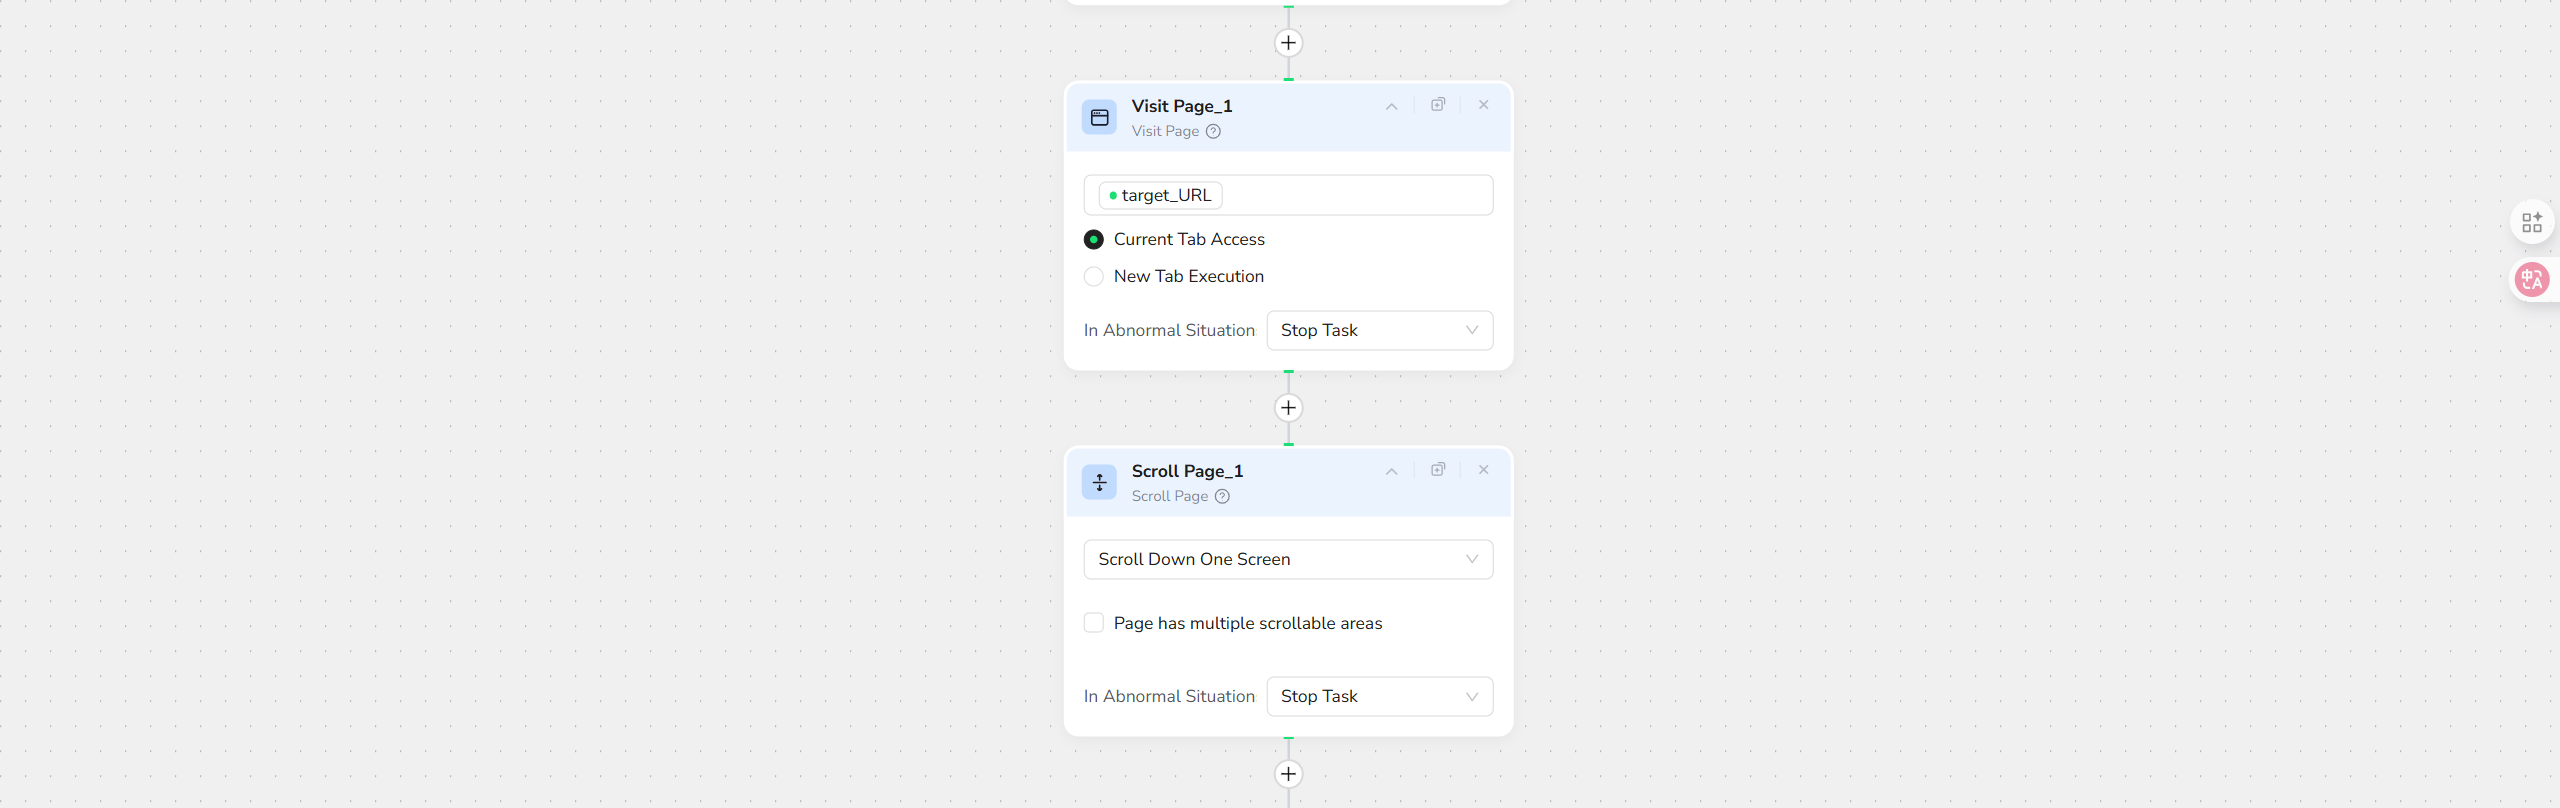
Task: Click the target_URL input field
Action: [x=1350, y=196]
